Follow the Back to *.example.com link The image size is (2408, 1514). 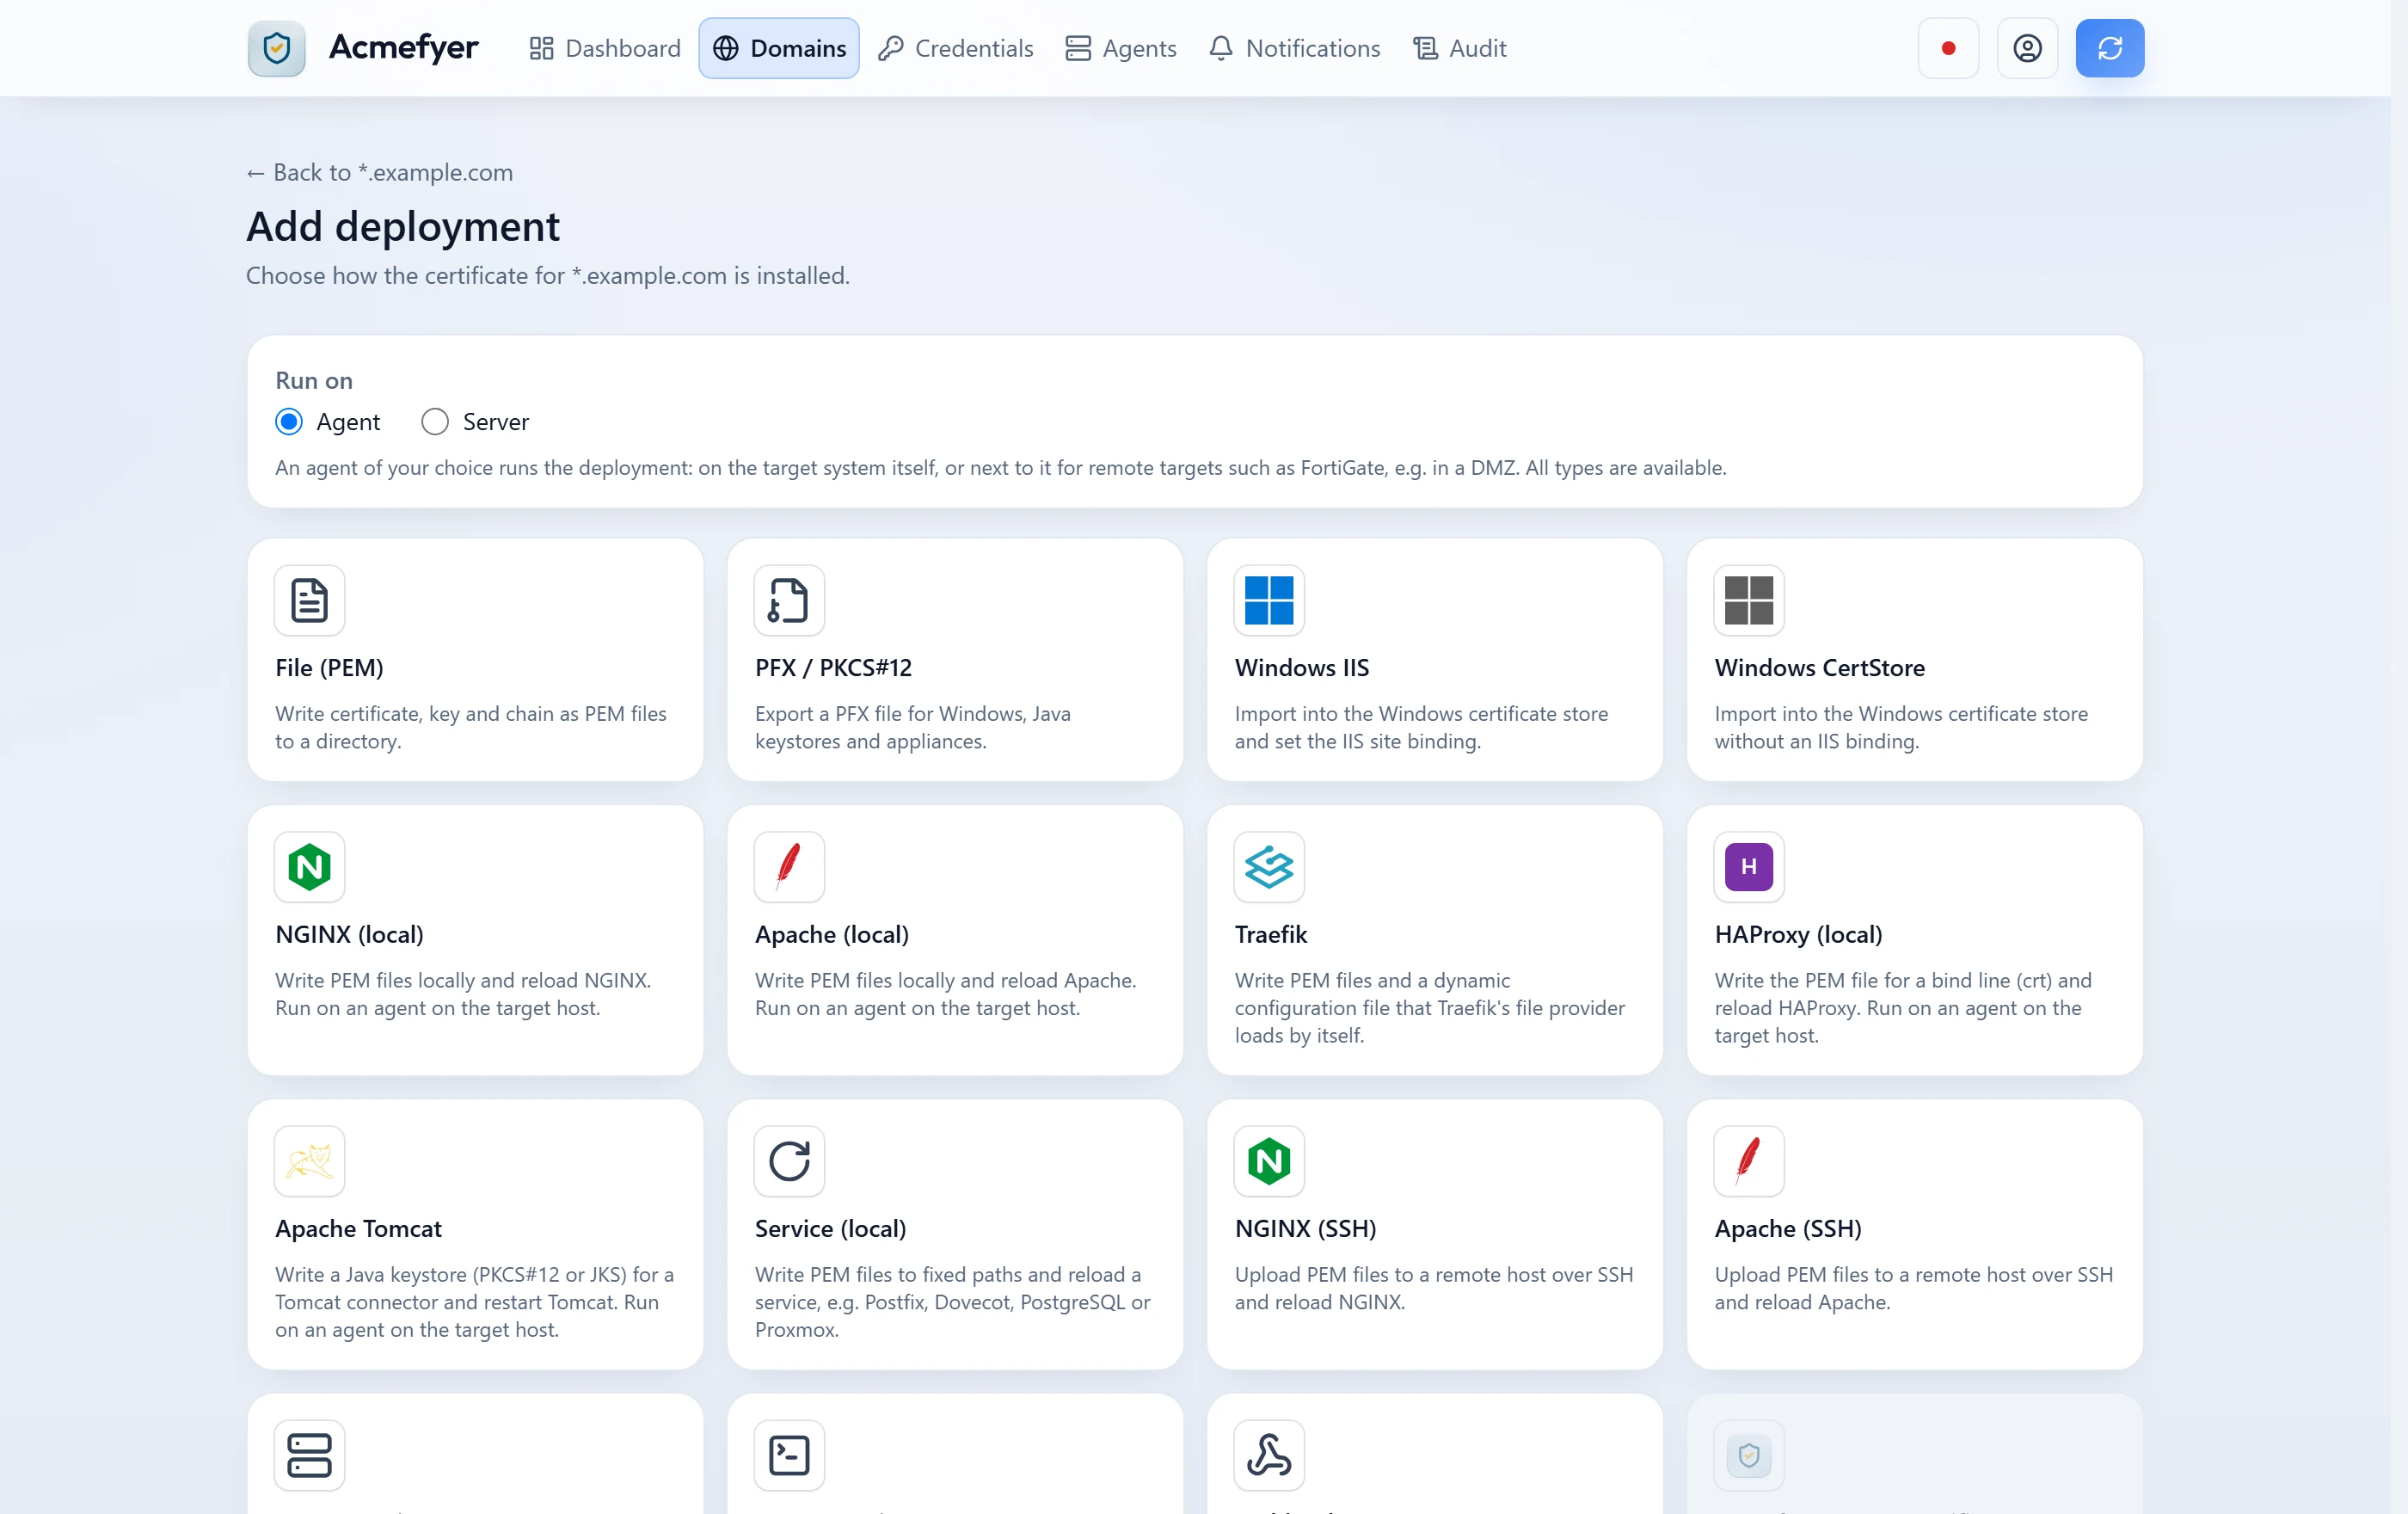pos(380,172)
